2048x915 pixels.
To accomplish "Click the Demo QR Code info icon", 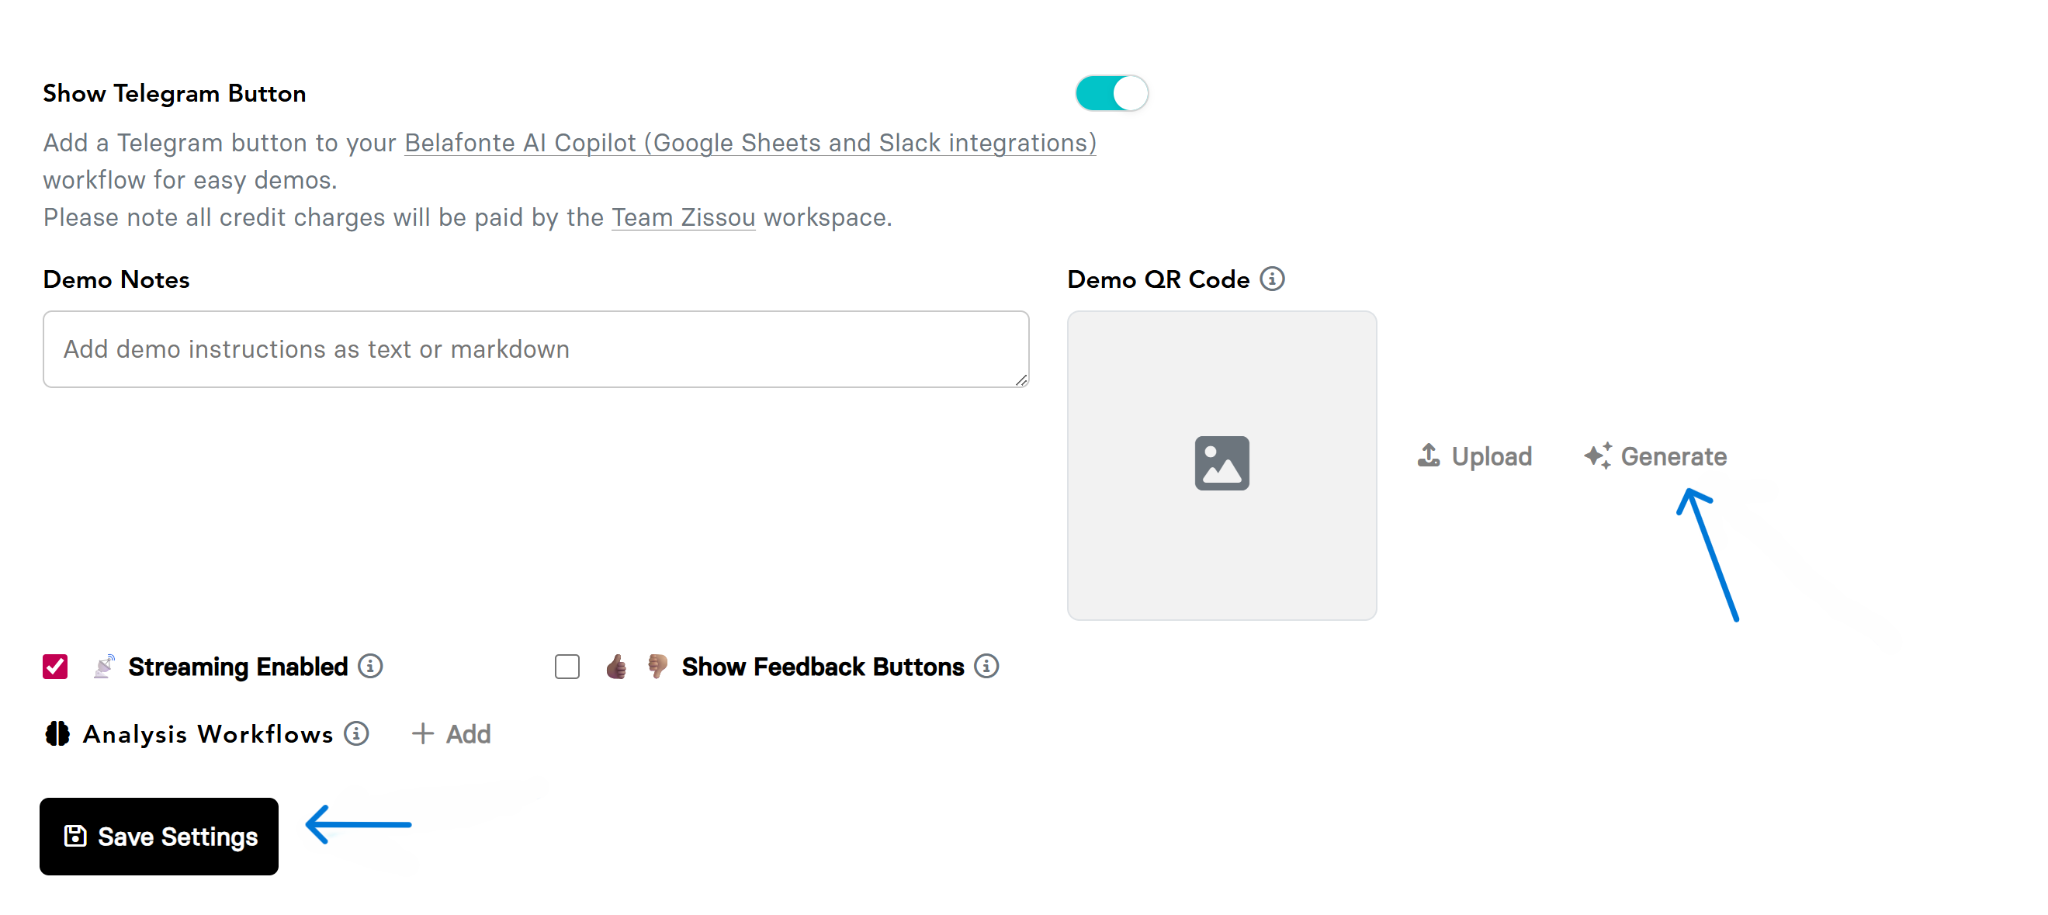I will pos(1272,279).
